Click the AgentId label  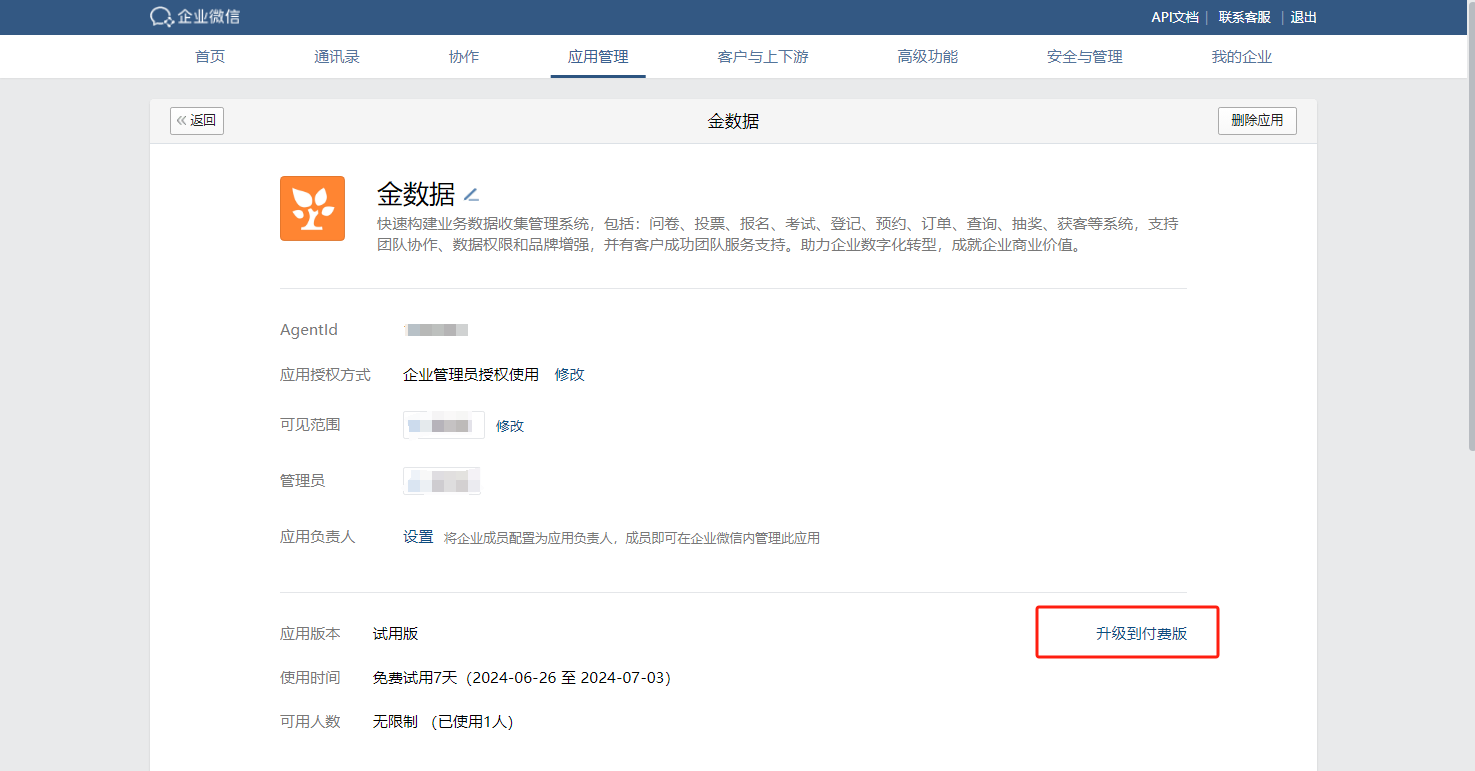tap(309, 330)
